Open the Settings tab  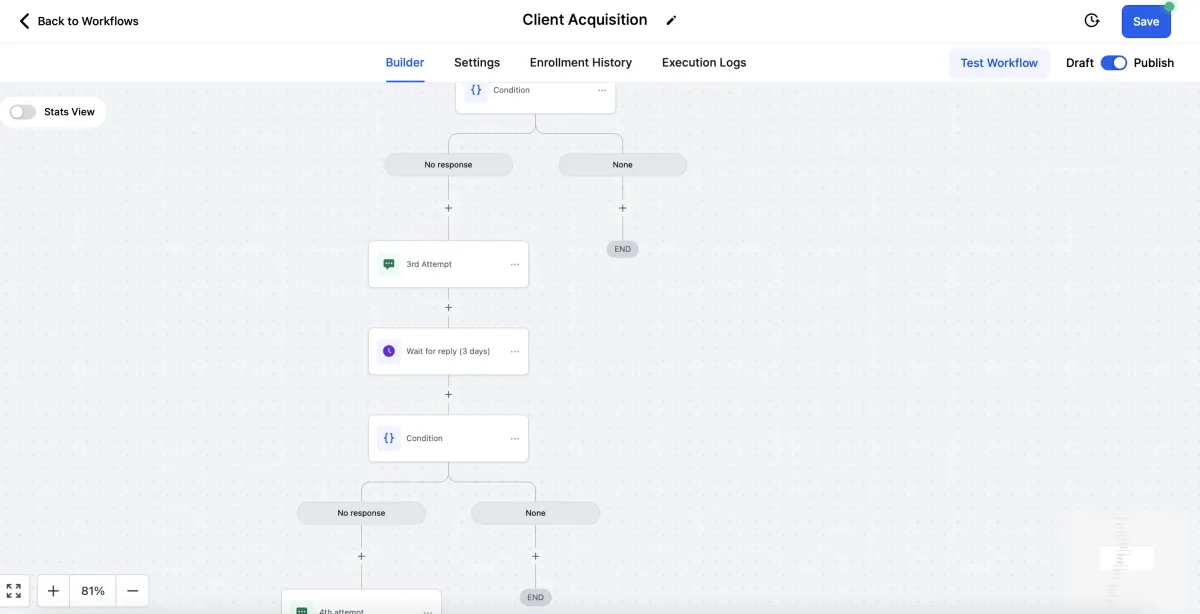click(x=477, y=62)
